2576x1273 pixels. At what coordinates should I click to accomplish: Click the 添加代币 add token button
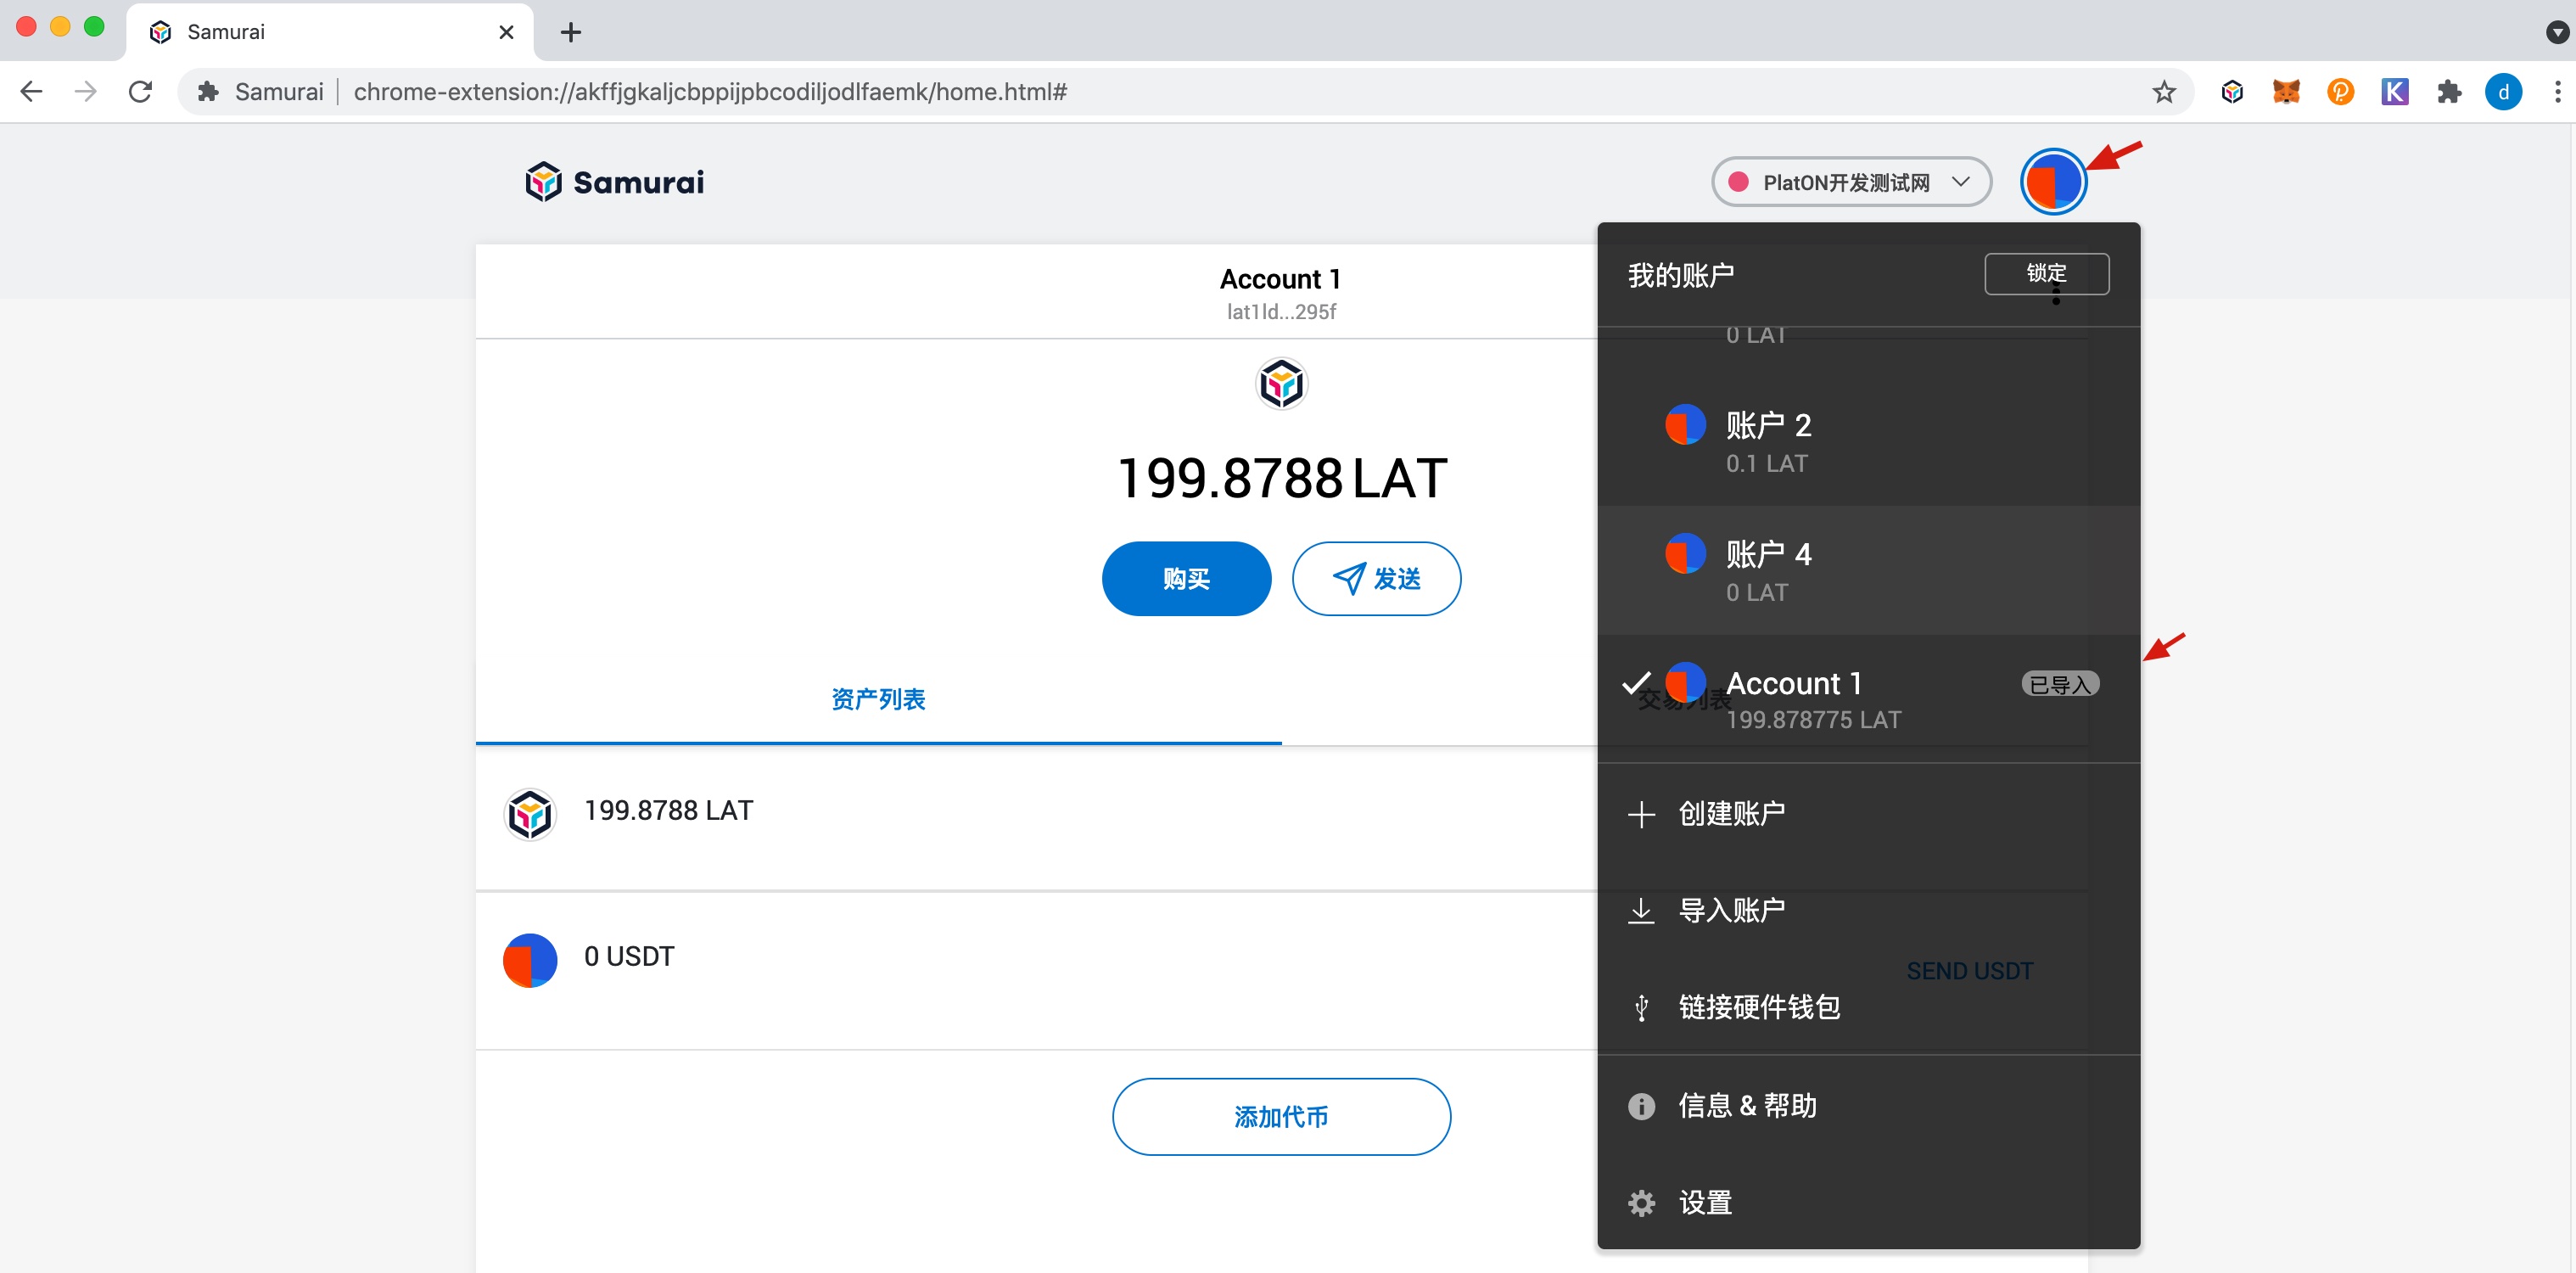[x=1281, y=1116]
